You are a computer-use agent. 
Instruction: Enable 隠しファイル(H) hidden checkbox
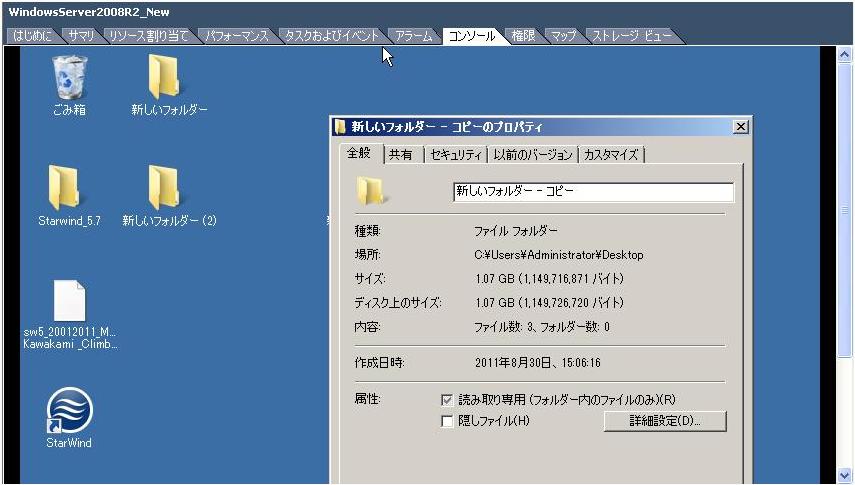(447, 421)
